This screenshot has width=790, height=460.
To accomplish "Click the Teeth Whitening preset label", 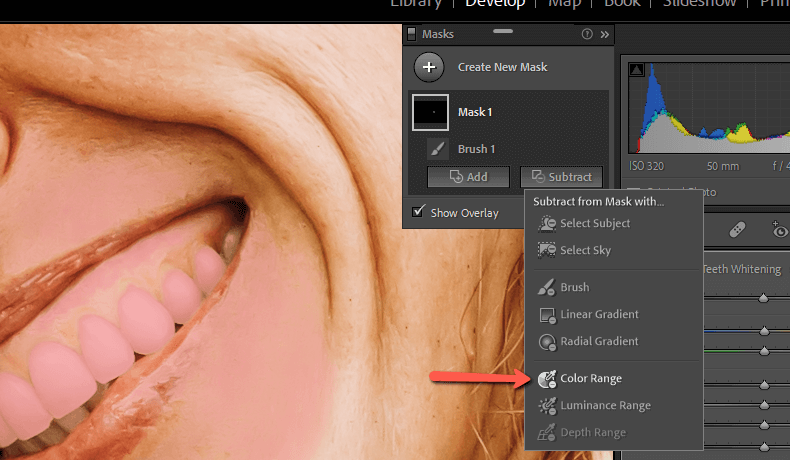I will pyautogui.click(x=742, y=269).
